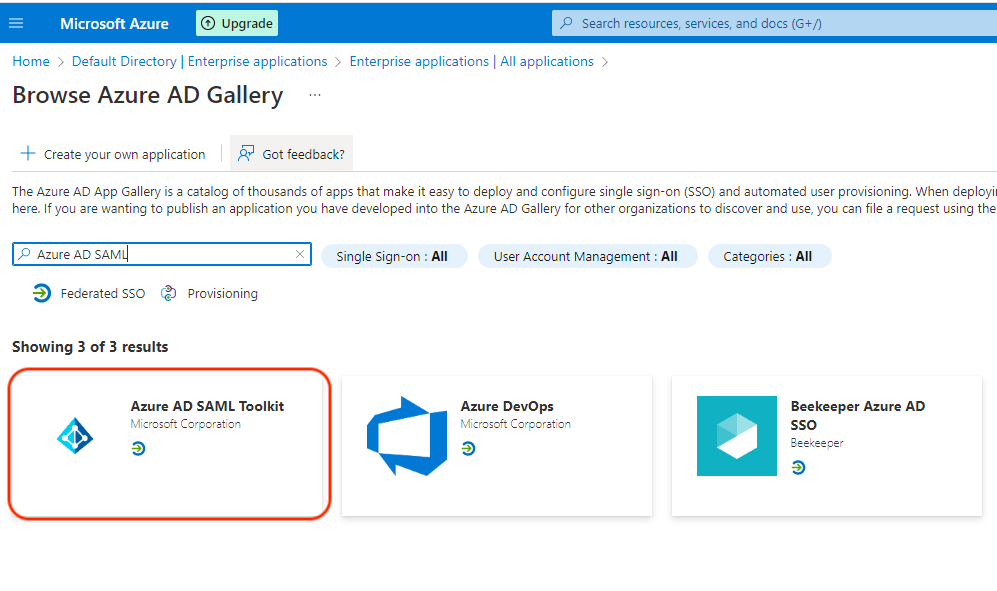Click the Upgrade button

[237, 23]
